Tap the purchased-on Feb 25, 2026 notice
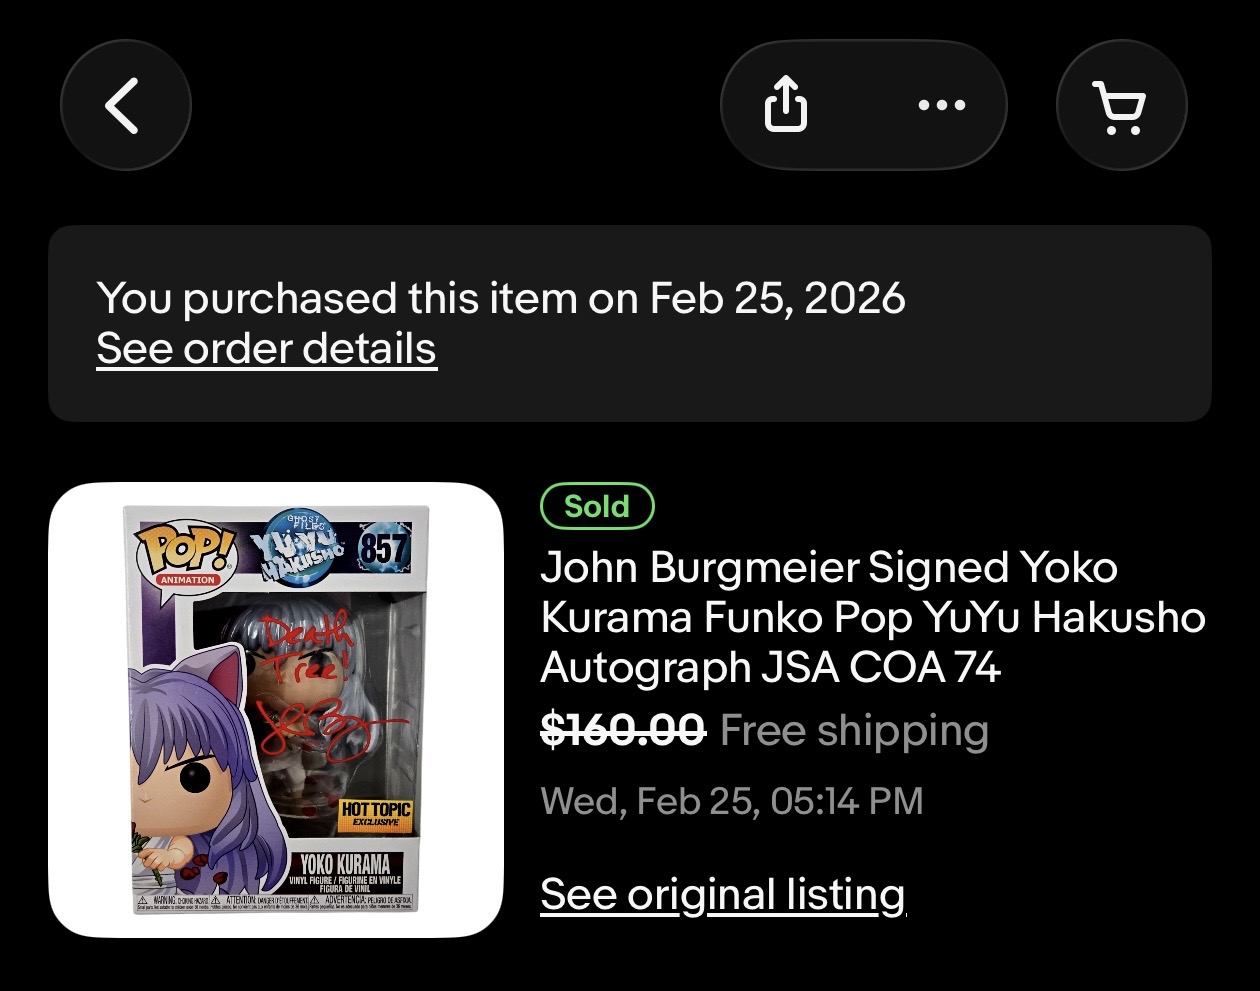The image size is (1260, 991). 501,298
